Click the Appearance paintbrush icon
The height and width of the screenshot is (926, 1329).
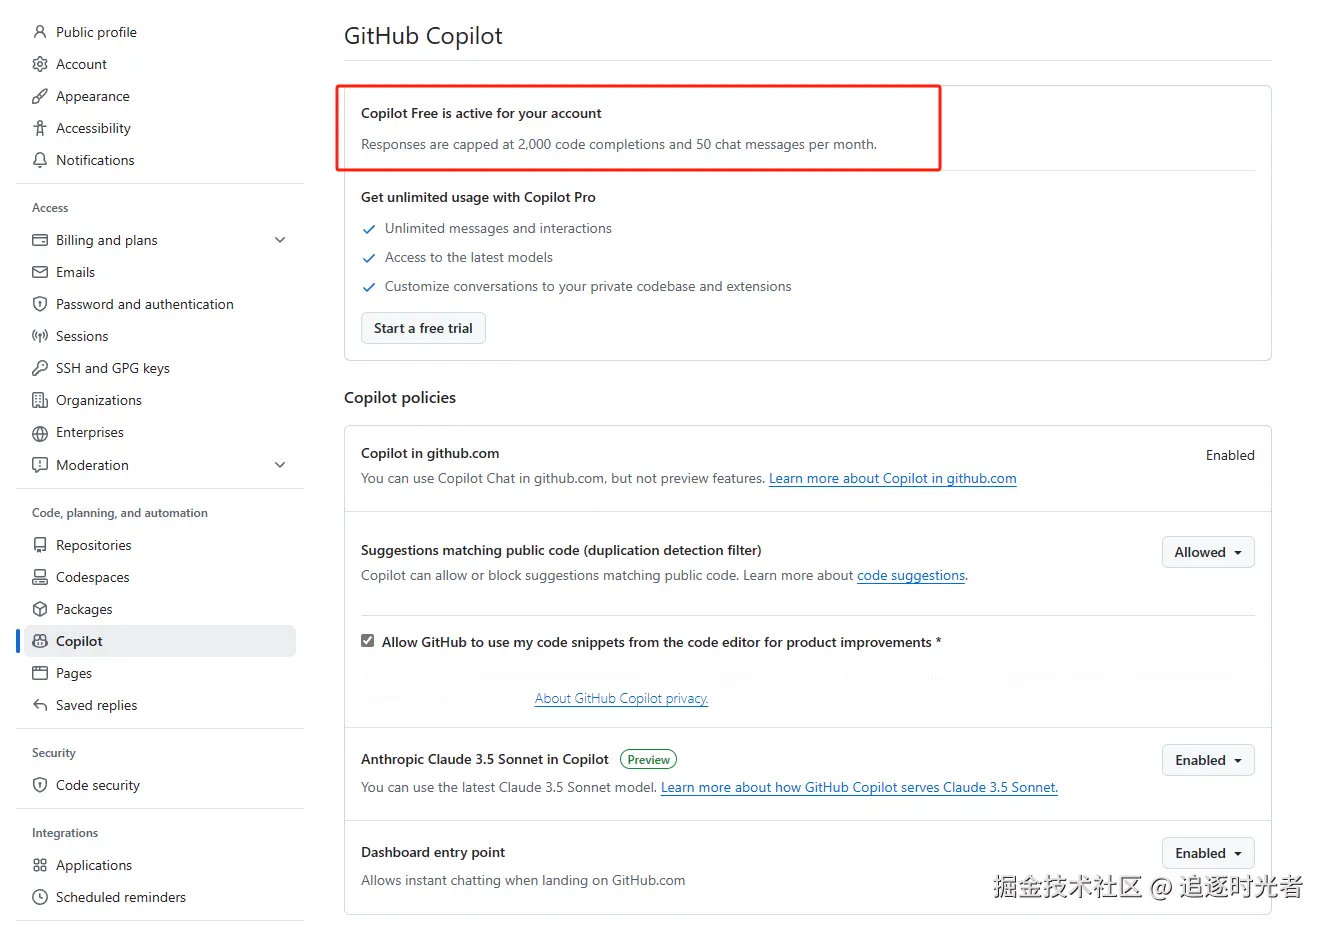point(40,96)
